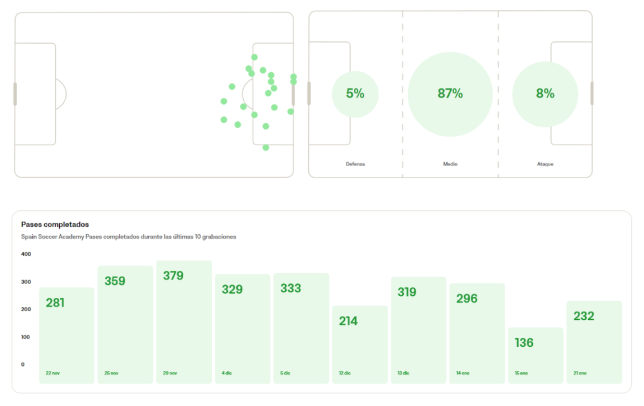Image resolution: width=644 pixels, height=406 pixels.
Task: Click the 8% Ataque zone circle
Action: tap(545, 94)
